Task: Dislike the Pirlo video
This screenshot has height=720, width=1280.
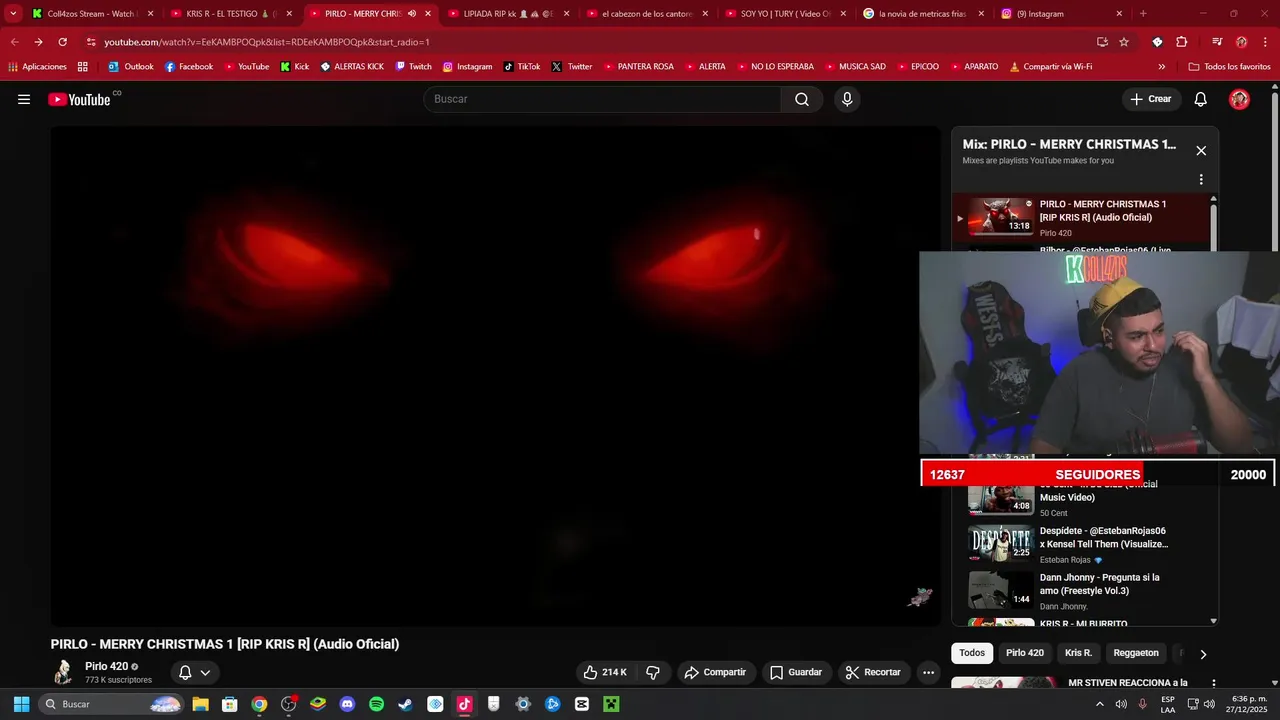Action: click(x=653, y=672)
